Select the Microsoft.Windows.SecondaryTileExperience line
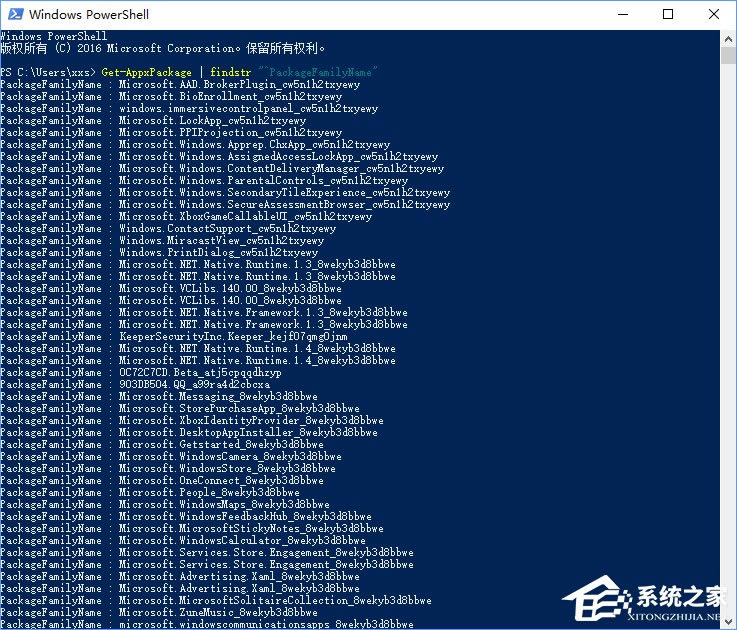737x630 pixels. tap(225, 192)
